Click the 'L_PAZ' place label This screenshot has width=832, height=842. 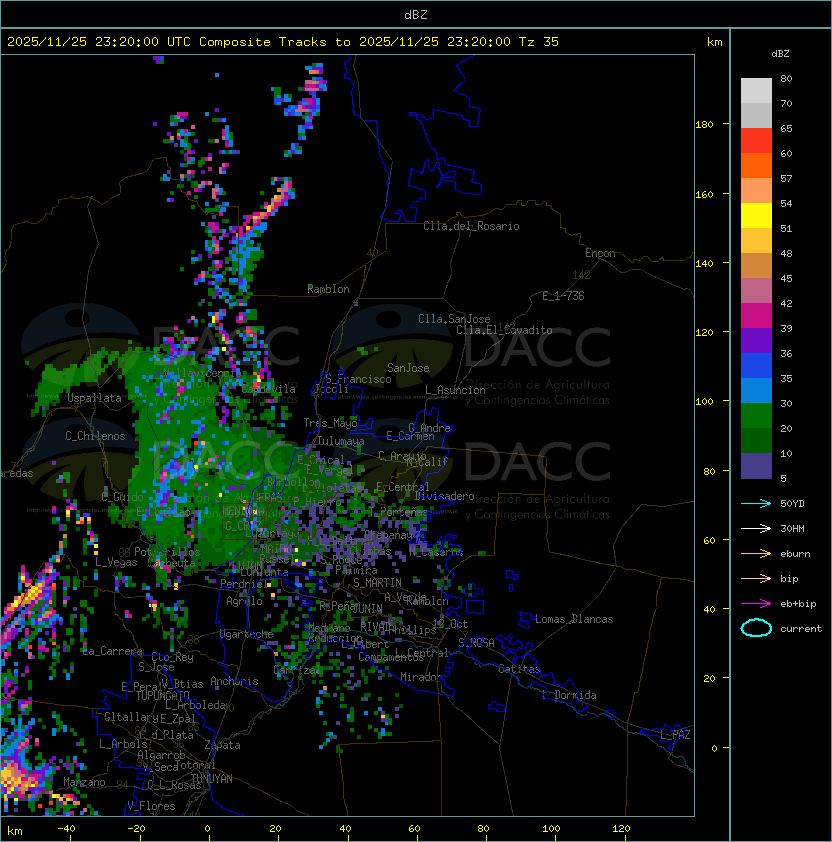[x=675, y=735]
